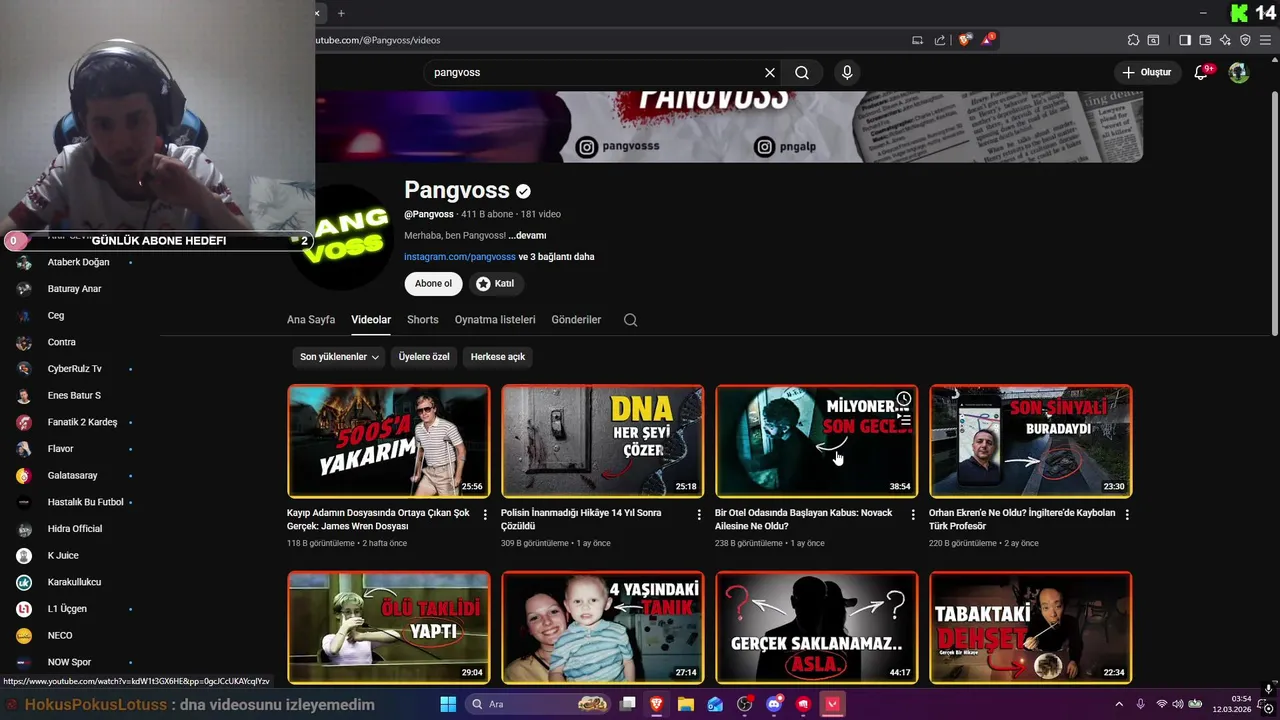Add Milyoner Son Gece video to Watch Later
Screen dimensions: 1280x720
[x=903, y=399]
